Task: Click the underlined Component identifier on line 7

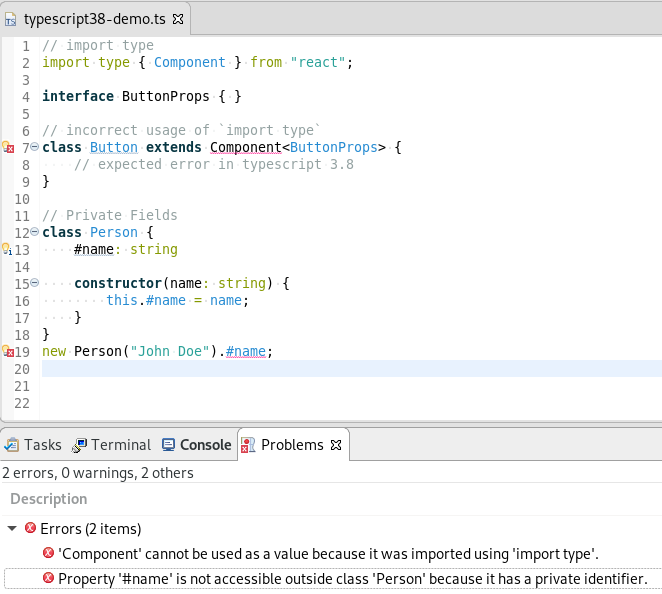Action: (246, 147)
